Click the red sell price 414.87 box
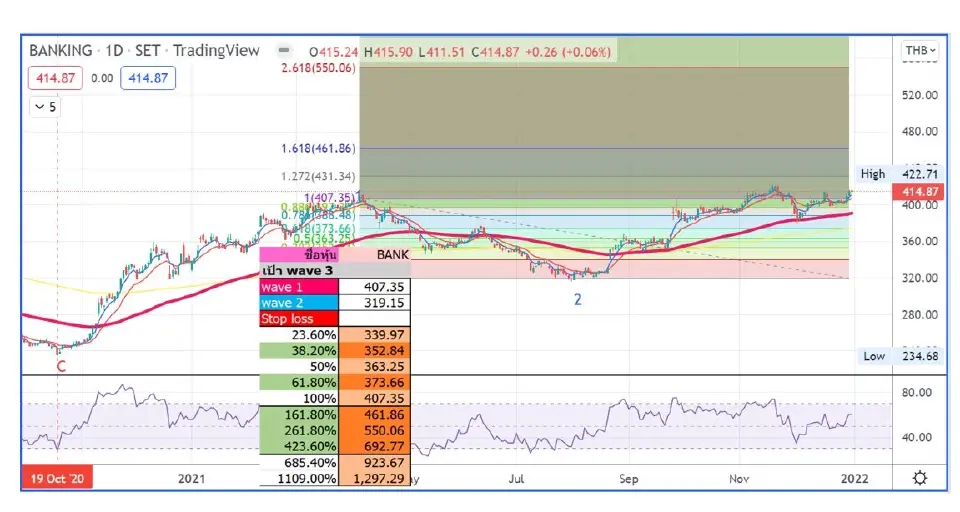This screenshot has width=960, height=512. pos(55,78)
